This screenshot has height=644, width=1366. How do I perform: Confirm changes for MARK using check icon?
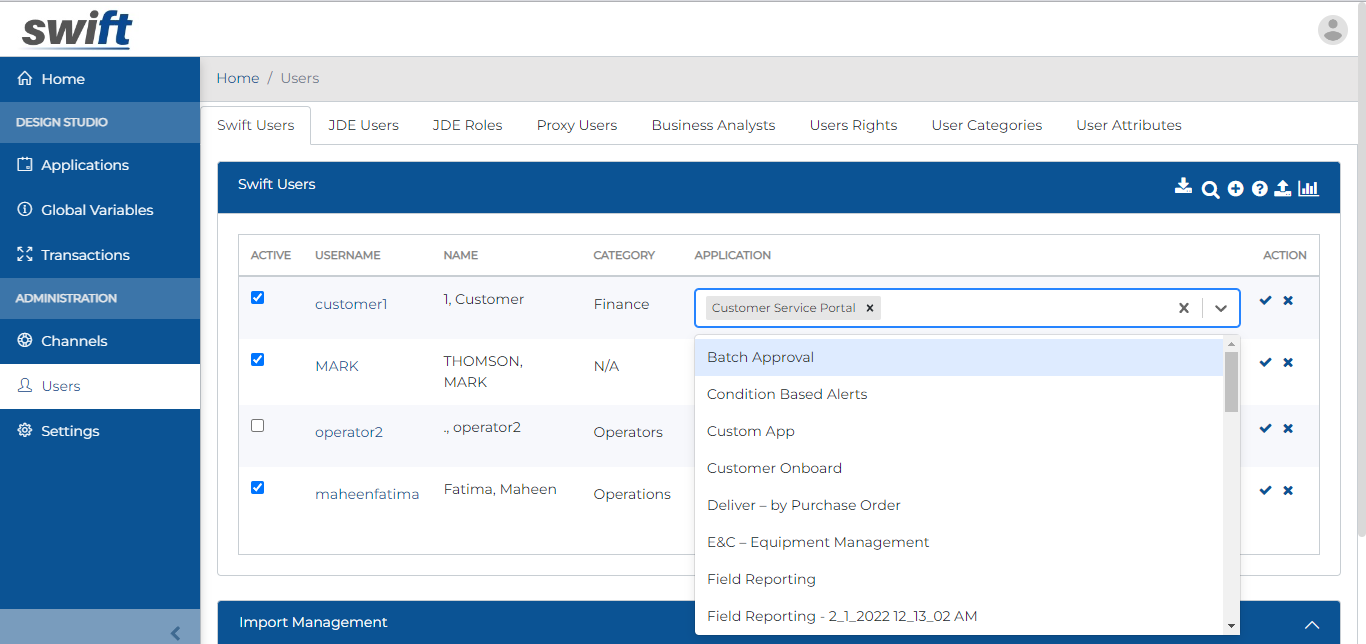point(1265,362)
